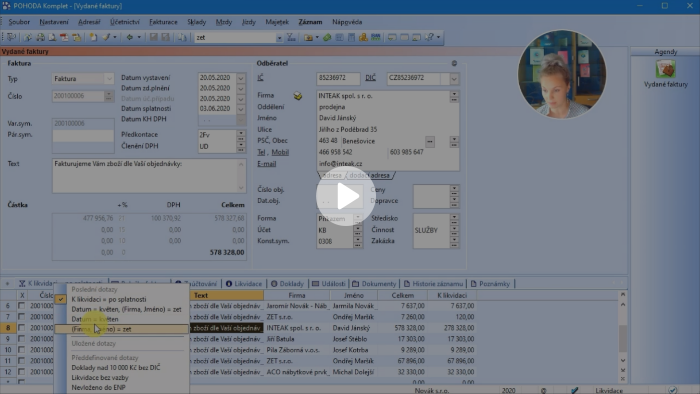The height and width of the screenshot is (394, 700).
Task: Play the video with the center play button
Action: 346,196
